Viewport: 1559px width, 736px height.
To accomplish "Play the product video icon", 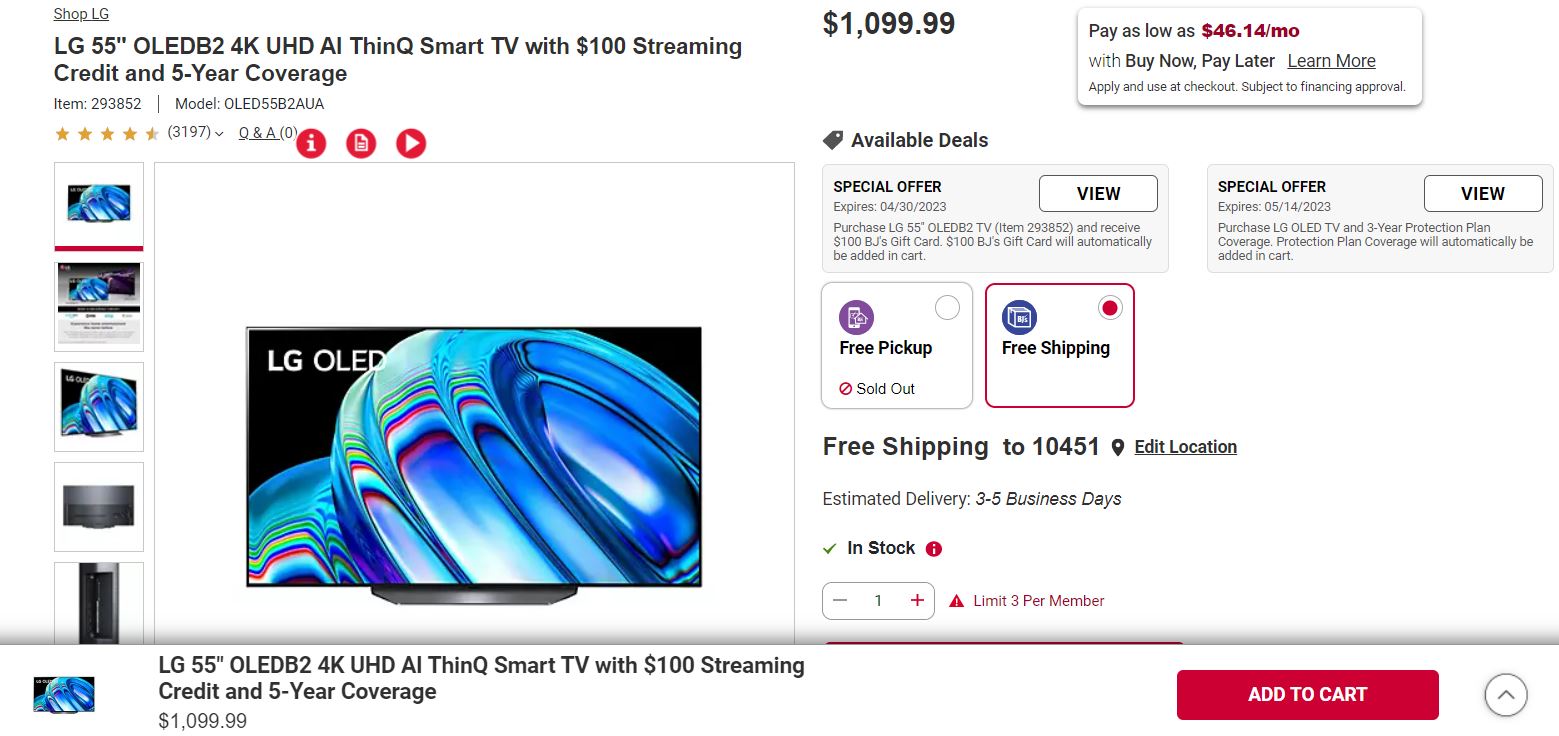I will tap(410, 143).
